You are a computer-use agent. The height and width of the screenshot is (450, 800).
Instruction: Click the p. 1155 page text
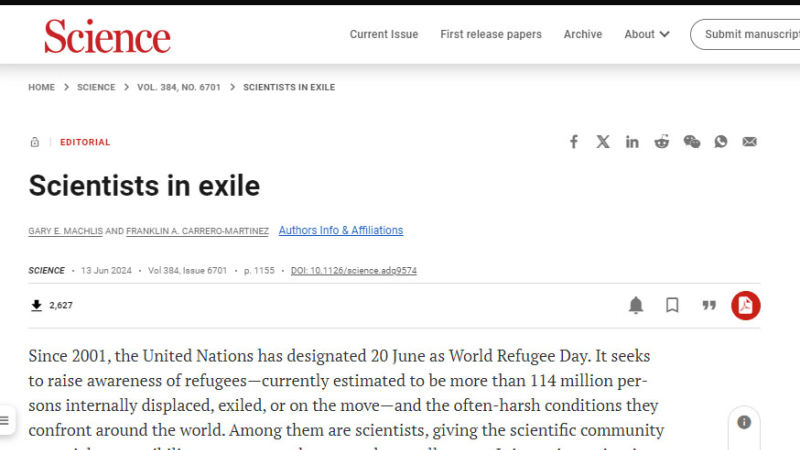[259, 270]
